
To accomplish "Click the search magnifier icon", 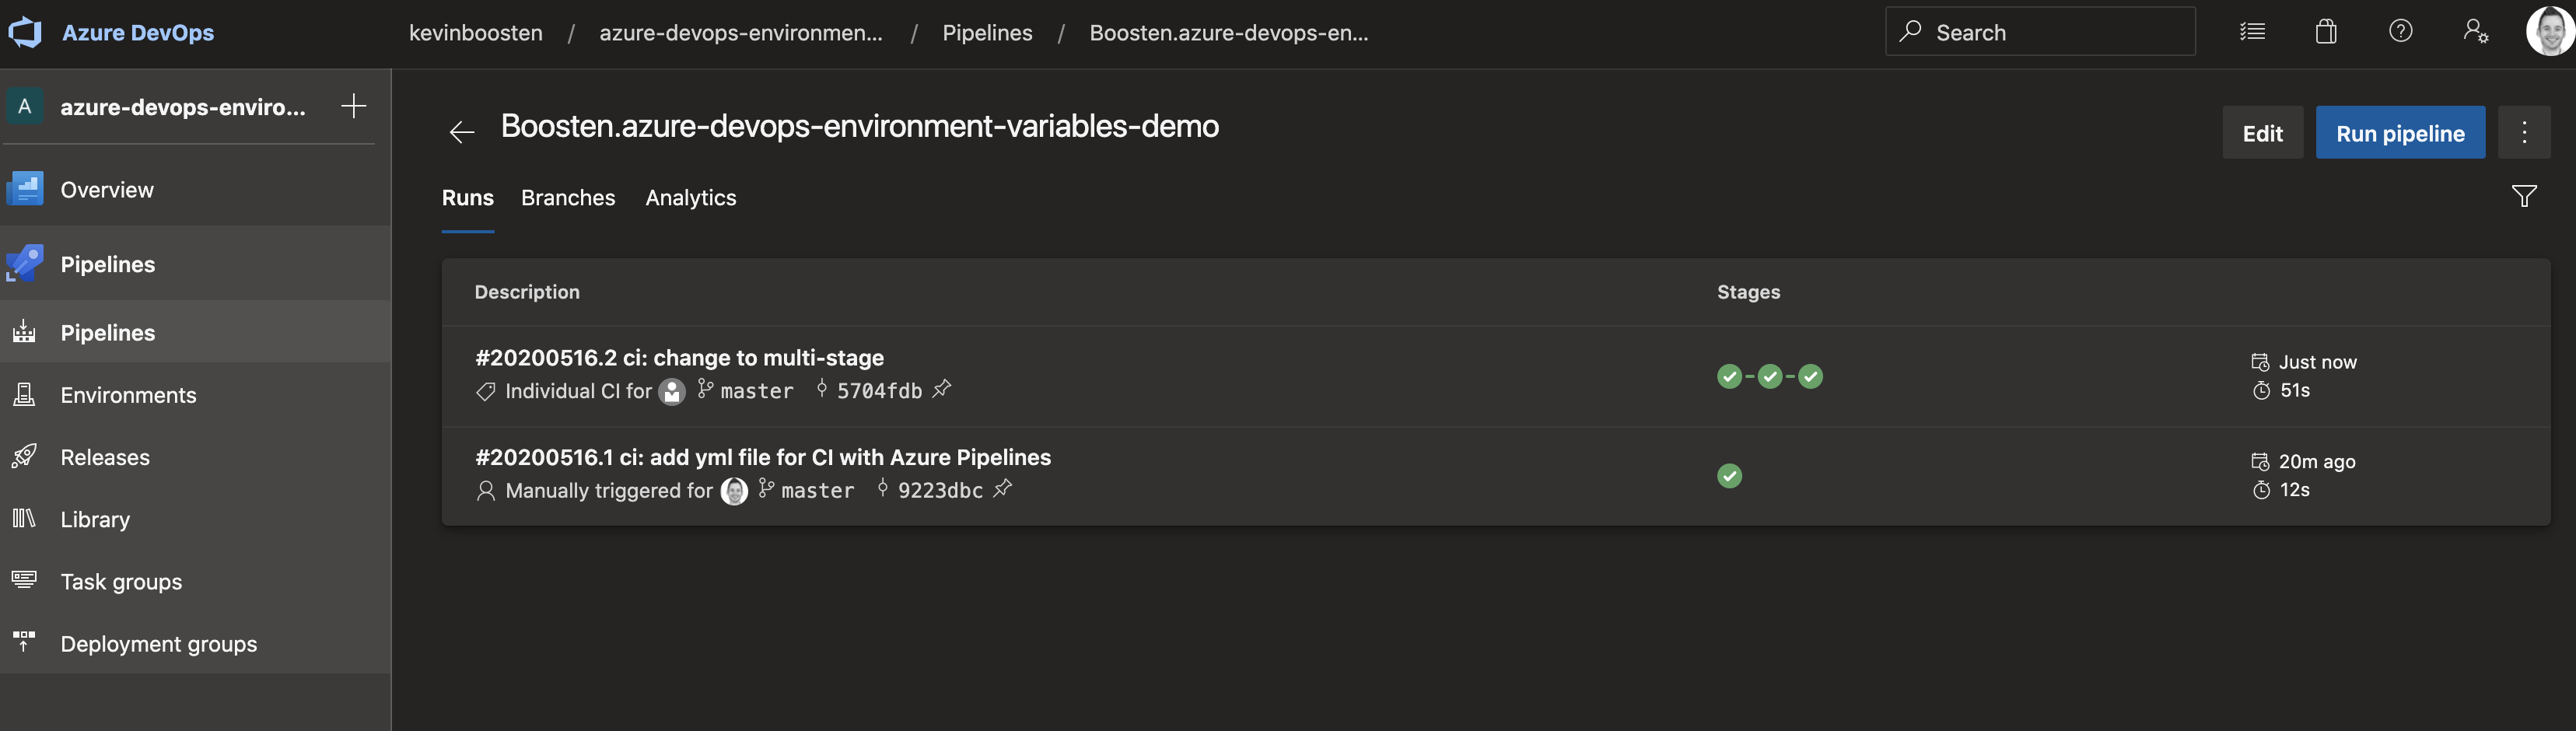I will (1910, 31).
